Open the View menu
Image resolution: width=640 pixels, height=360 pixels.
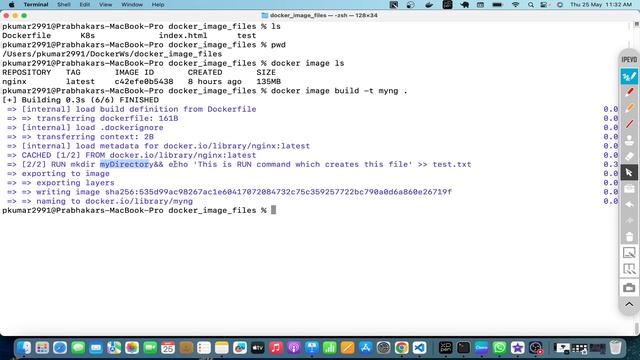pyautogui.click(x=105, y=4)
